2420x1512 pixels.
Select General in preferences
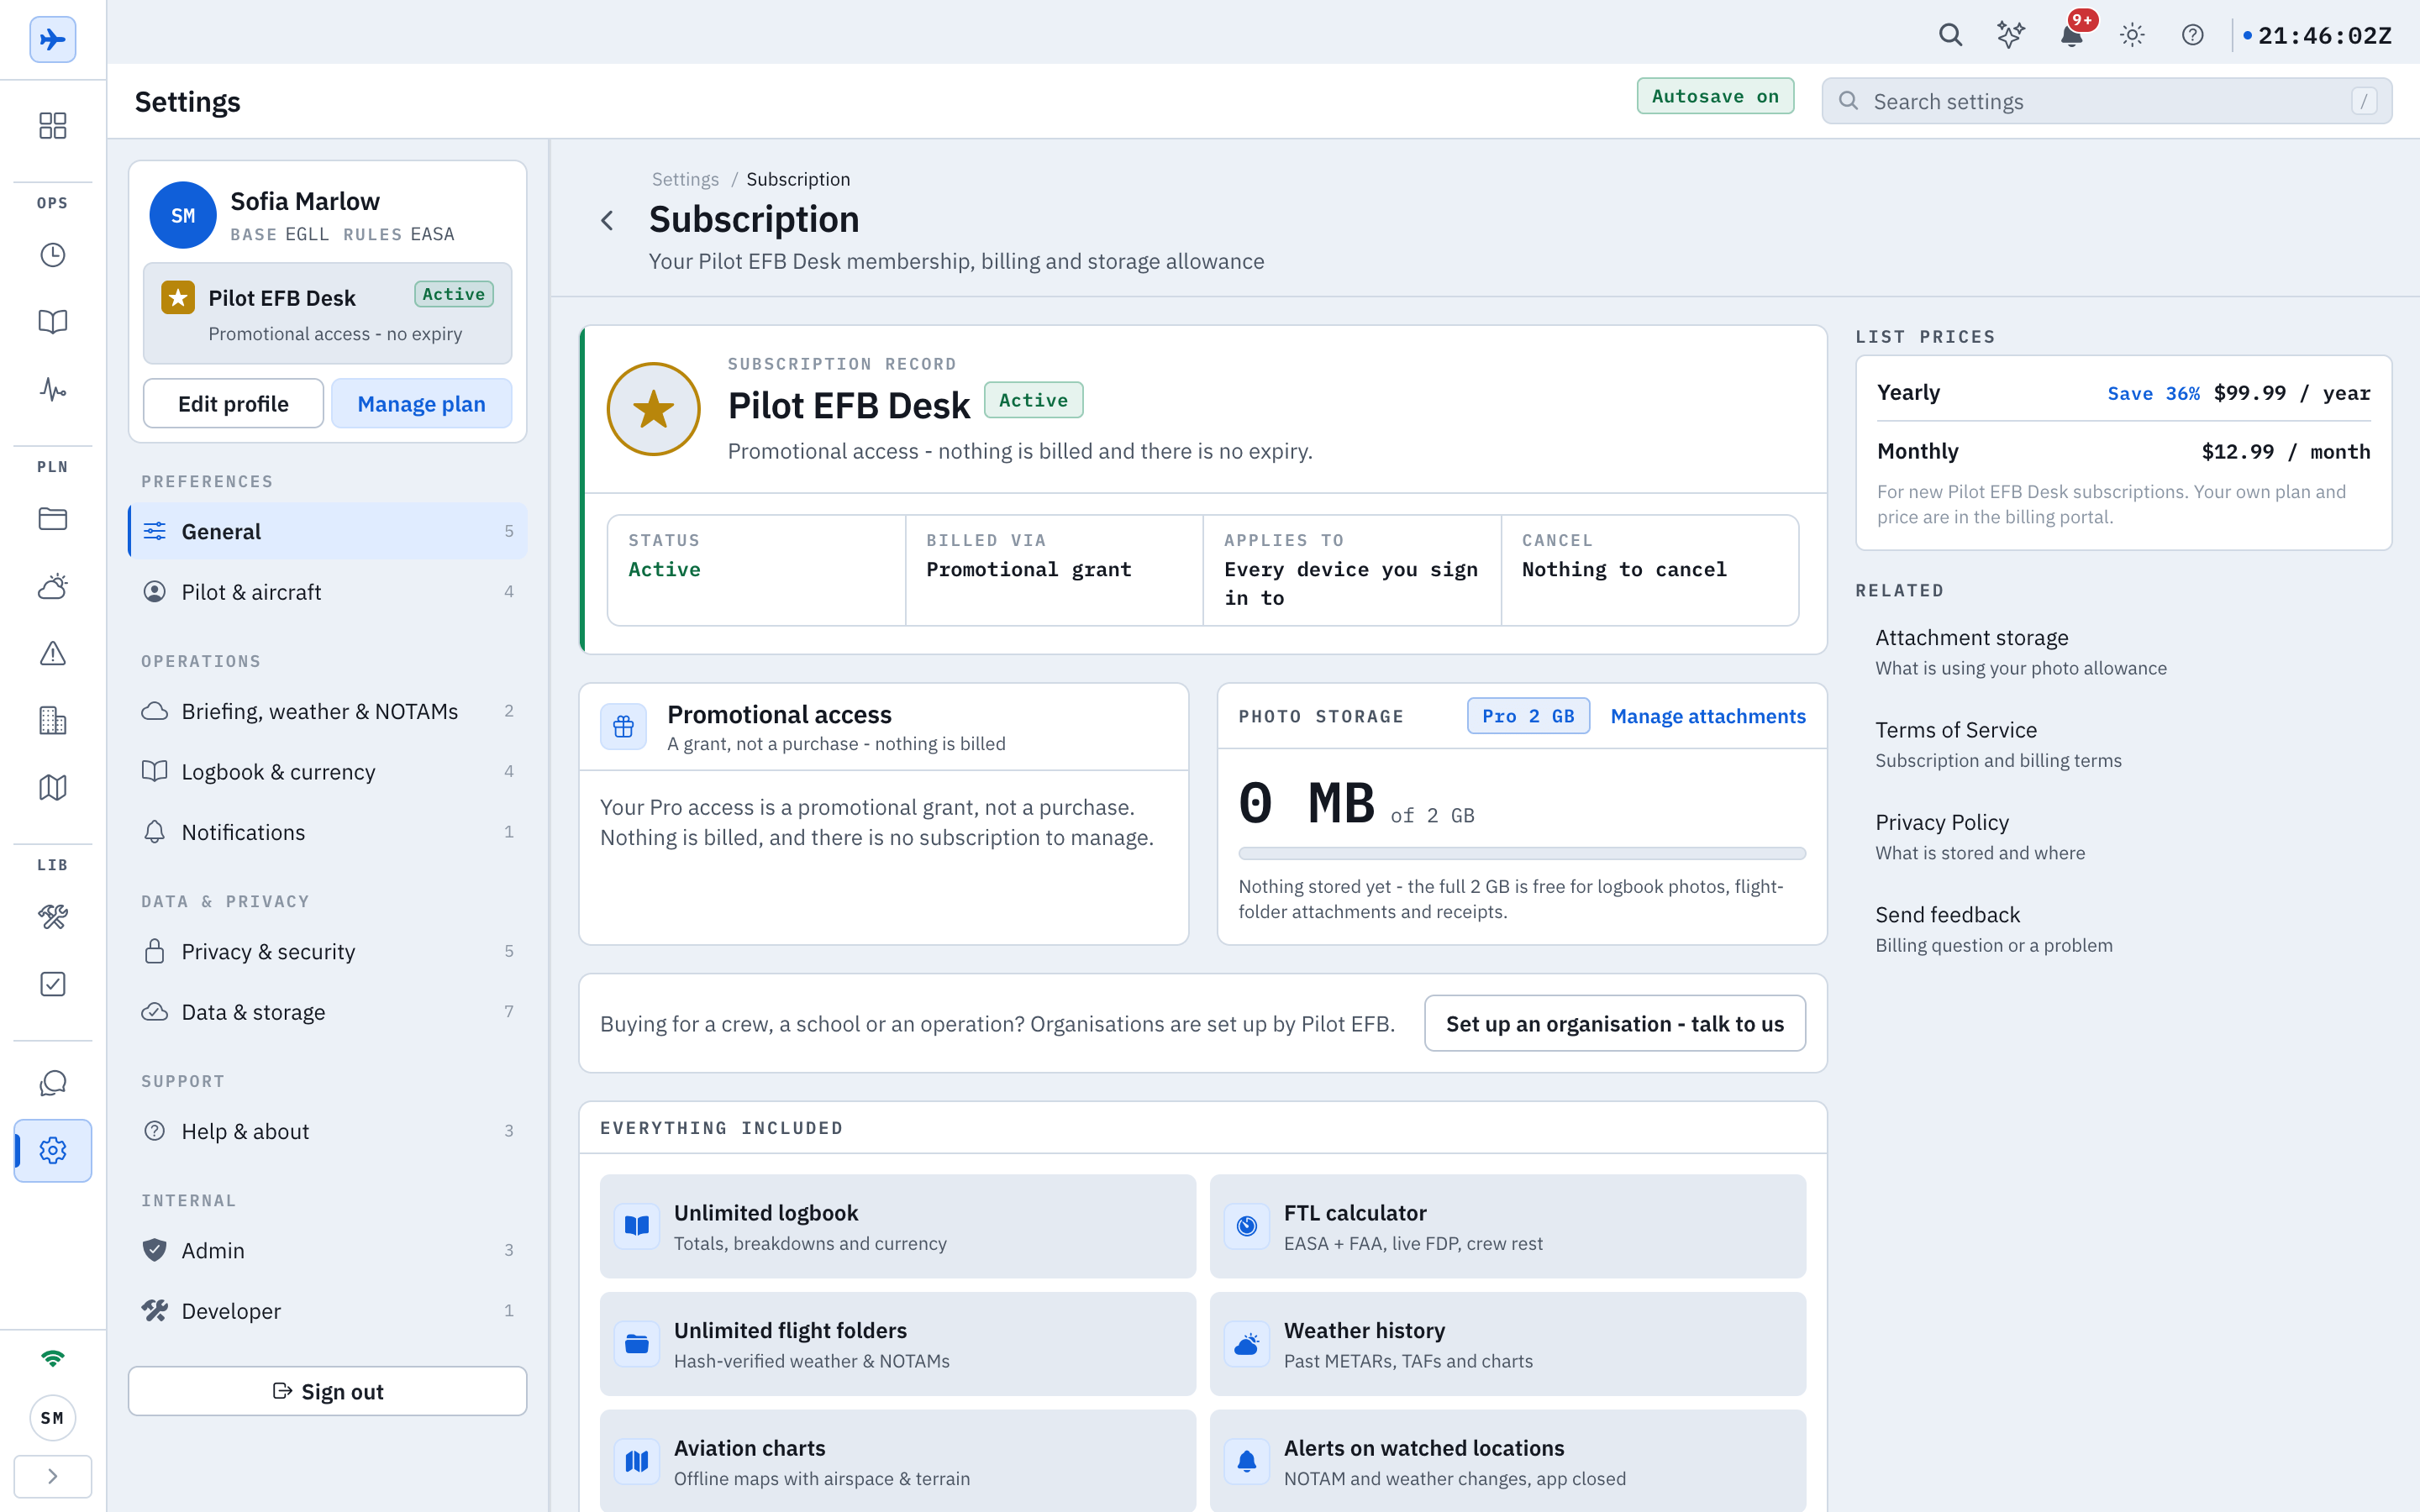(x=328, y=531)
